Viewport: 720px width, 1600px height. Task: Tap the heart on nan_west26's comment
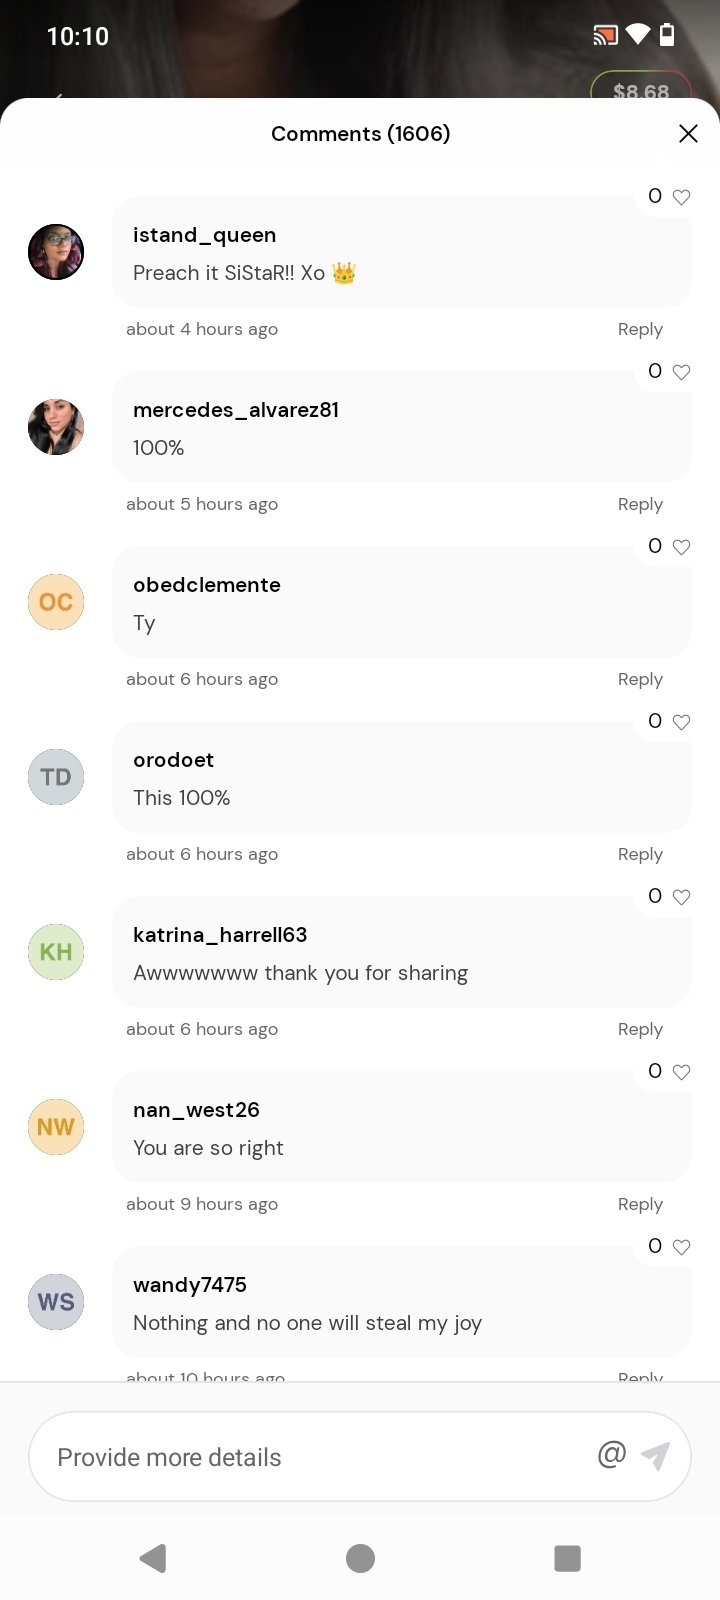681,1072
